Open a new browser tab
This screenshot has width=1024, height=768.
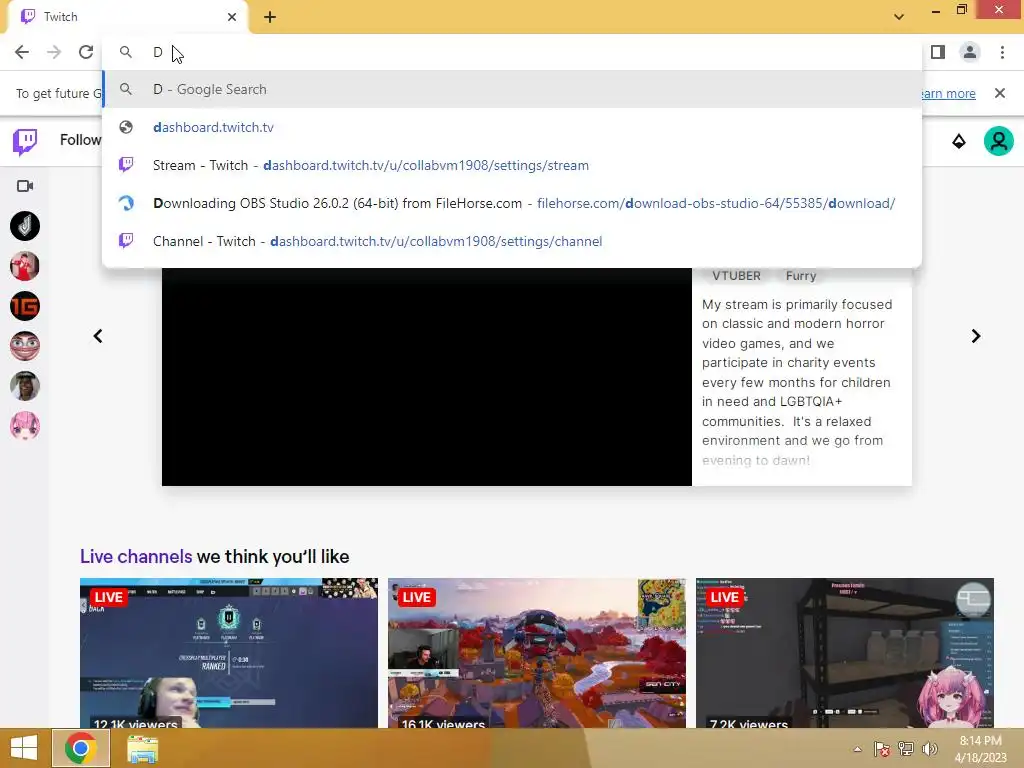(x=270, y=17)
